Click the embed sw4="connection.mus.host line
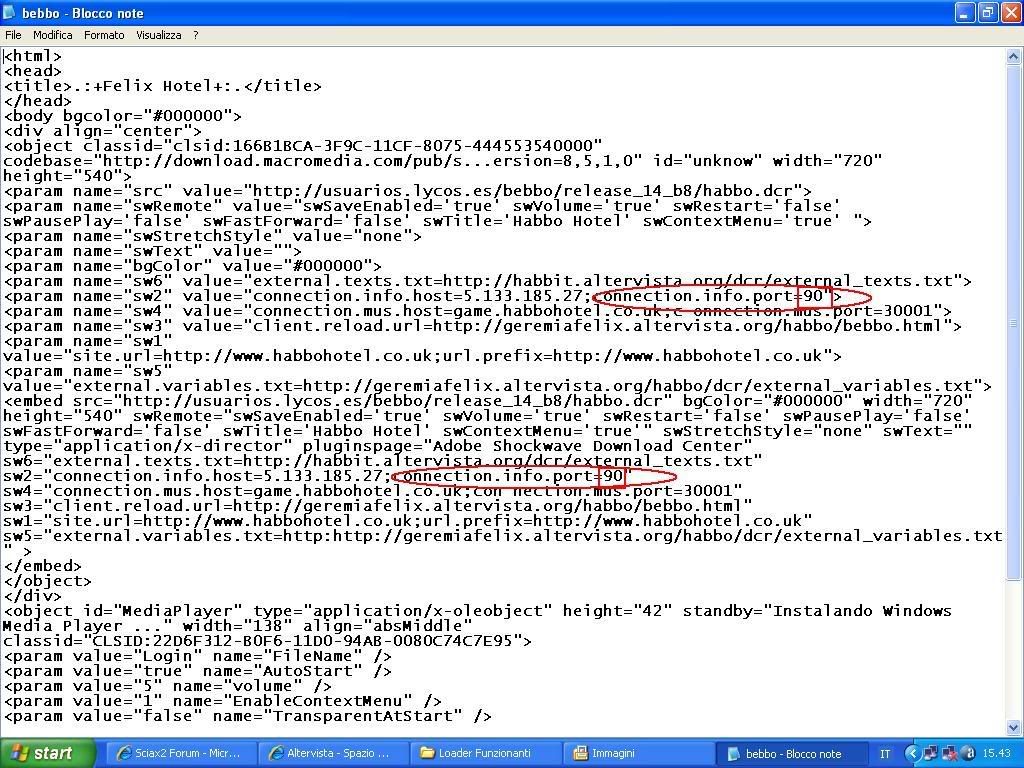Image resolution: width=1024 pixels, height=768 pixels. pos(373,492)
